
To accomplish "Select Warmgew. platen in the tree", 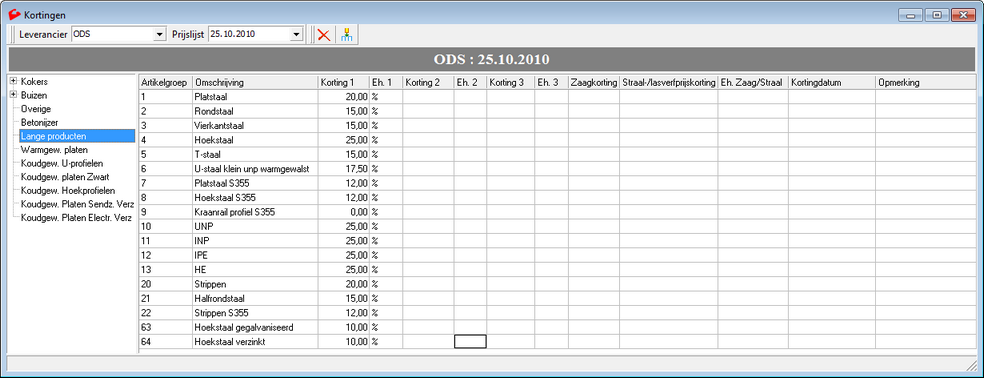I will (x=54, y=149).
